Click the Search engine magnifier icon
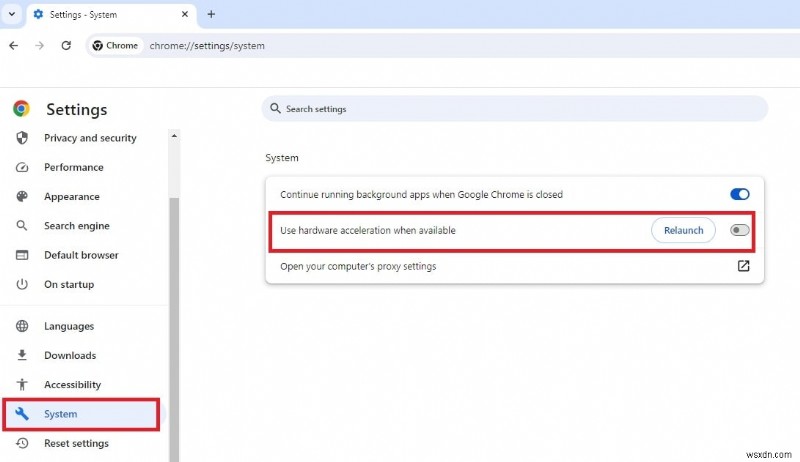800x462 pixels. [22, 225]
